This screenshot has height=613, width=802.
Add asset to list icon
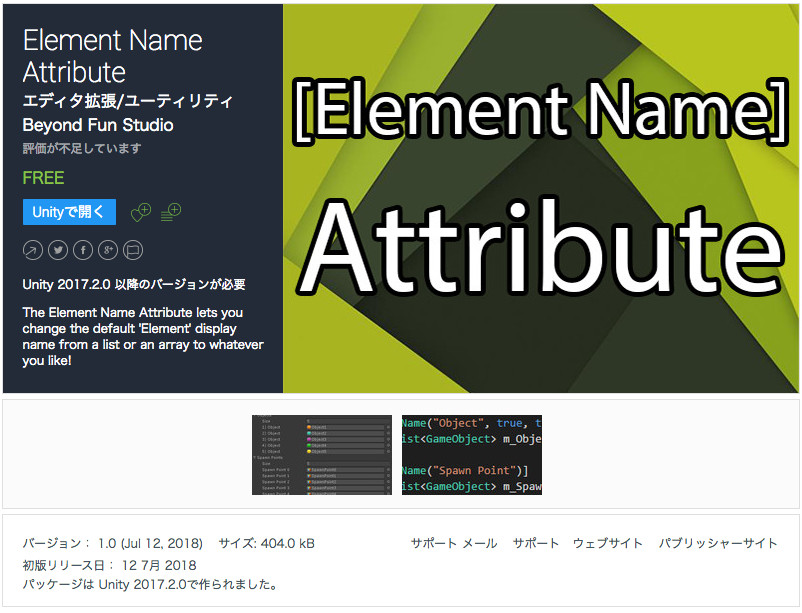171,212
